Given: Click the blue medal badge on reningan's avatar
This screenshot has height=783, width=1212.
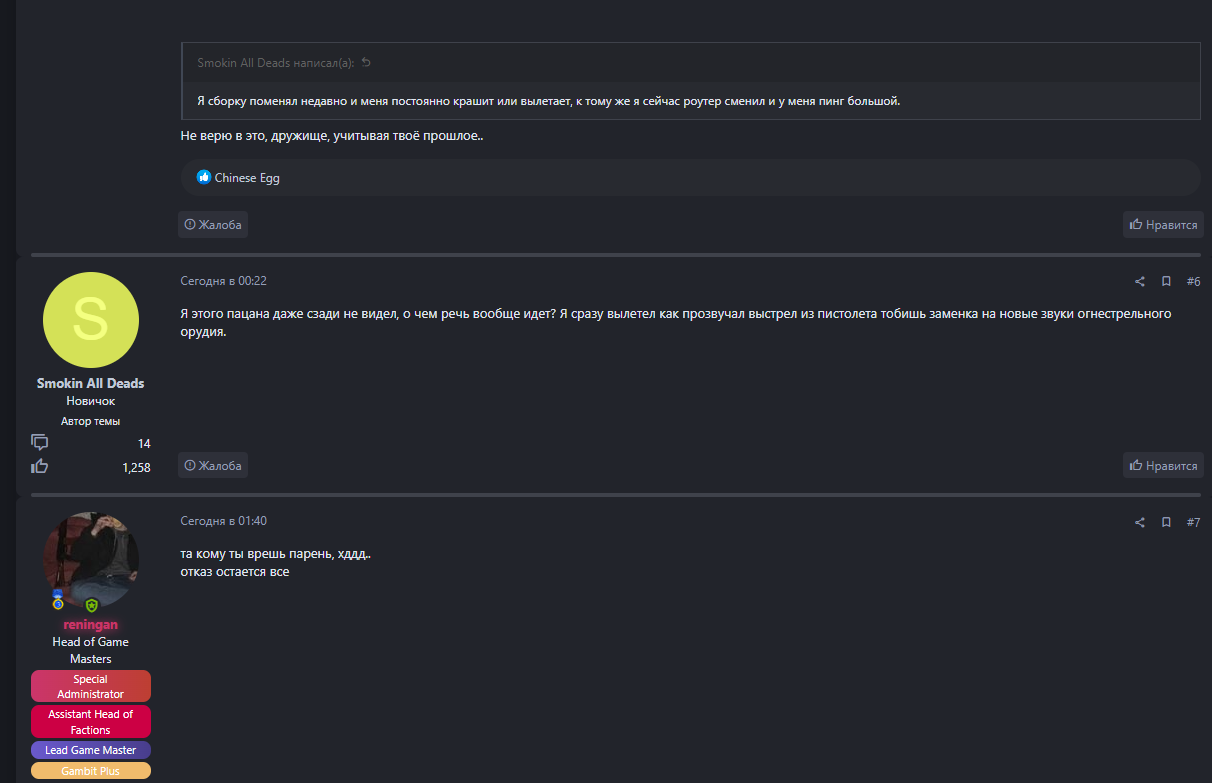Looking at the screenshot, I should click(x=58, y=600).
